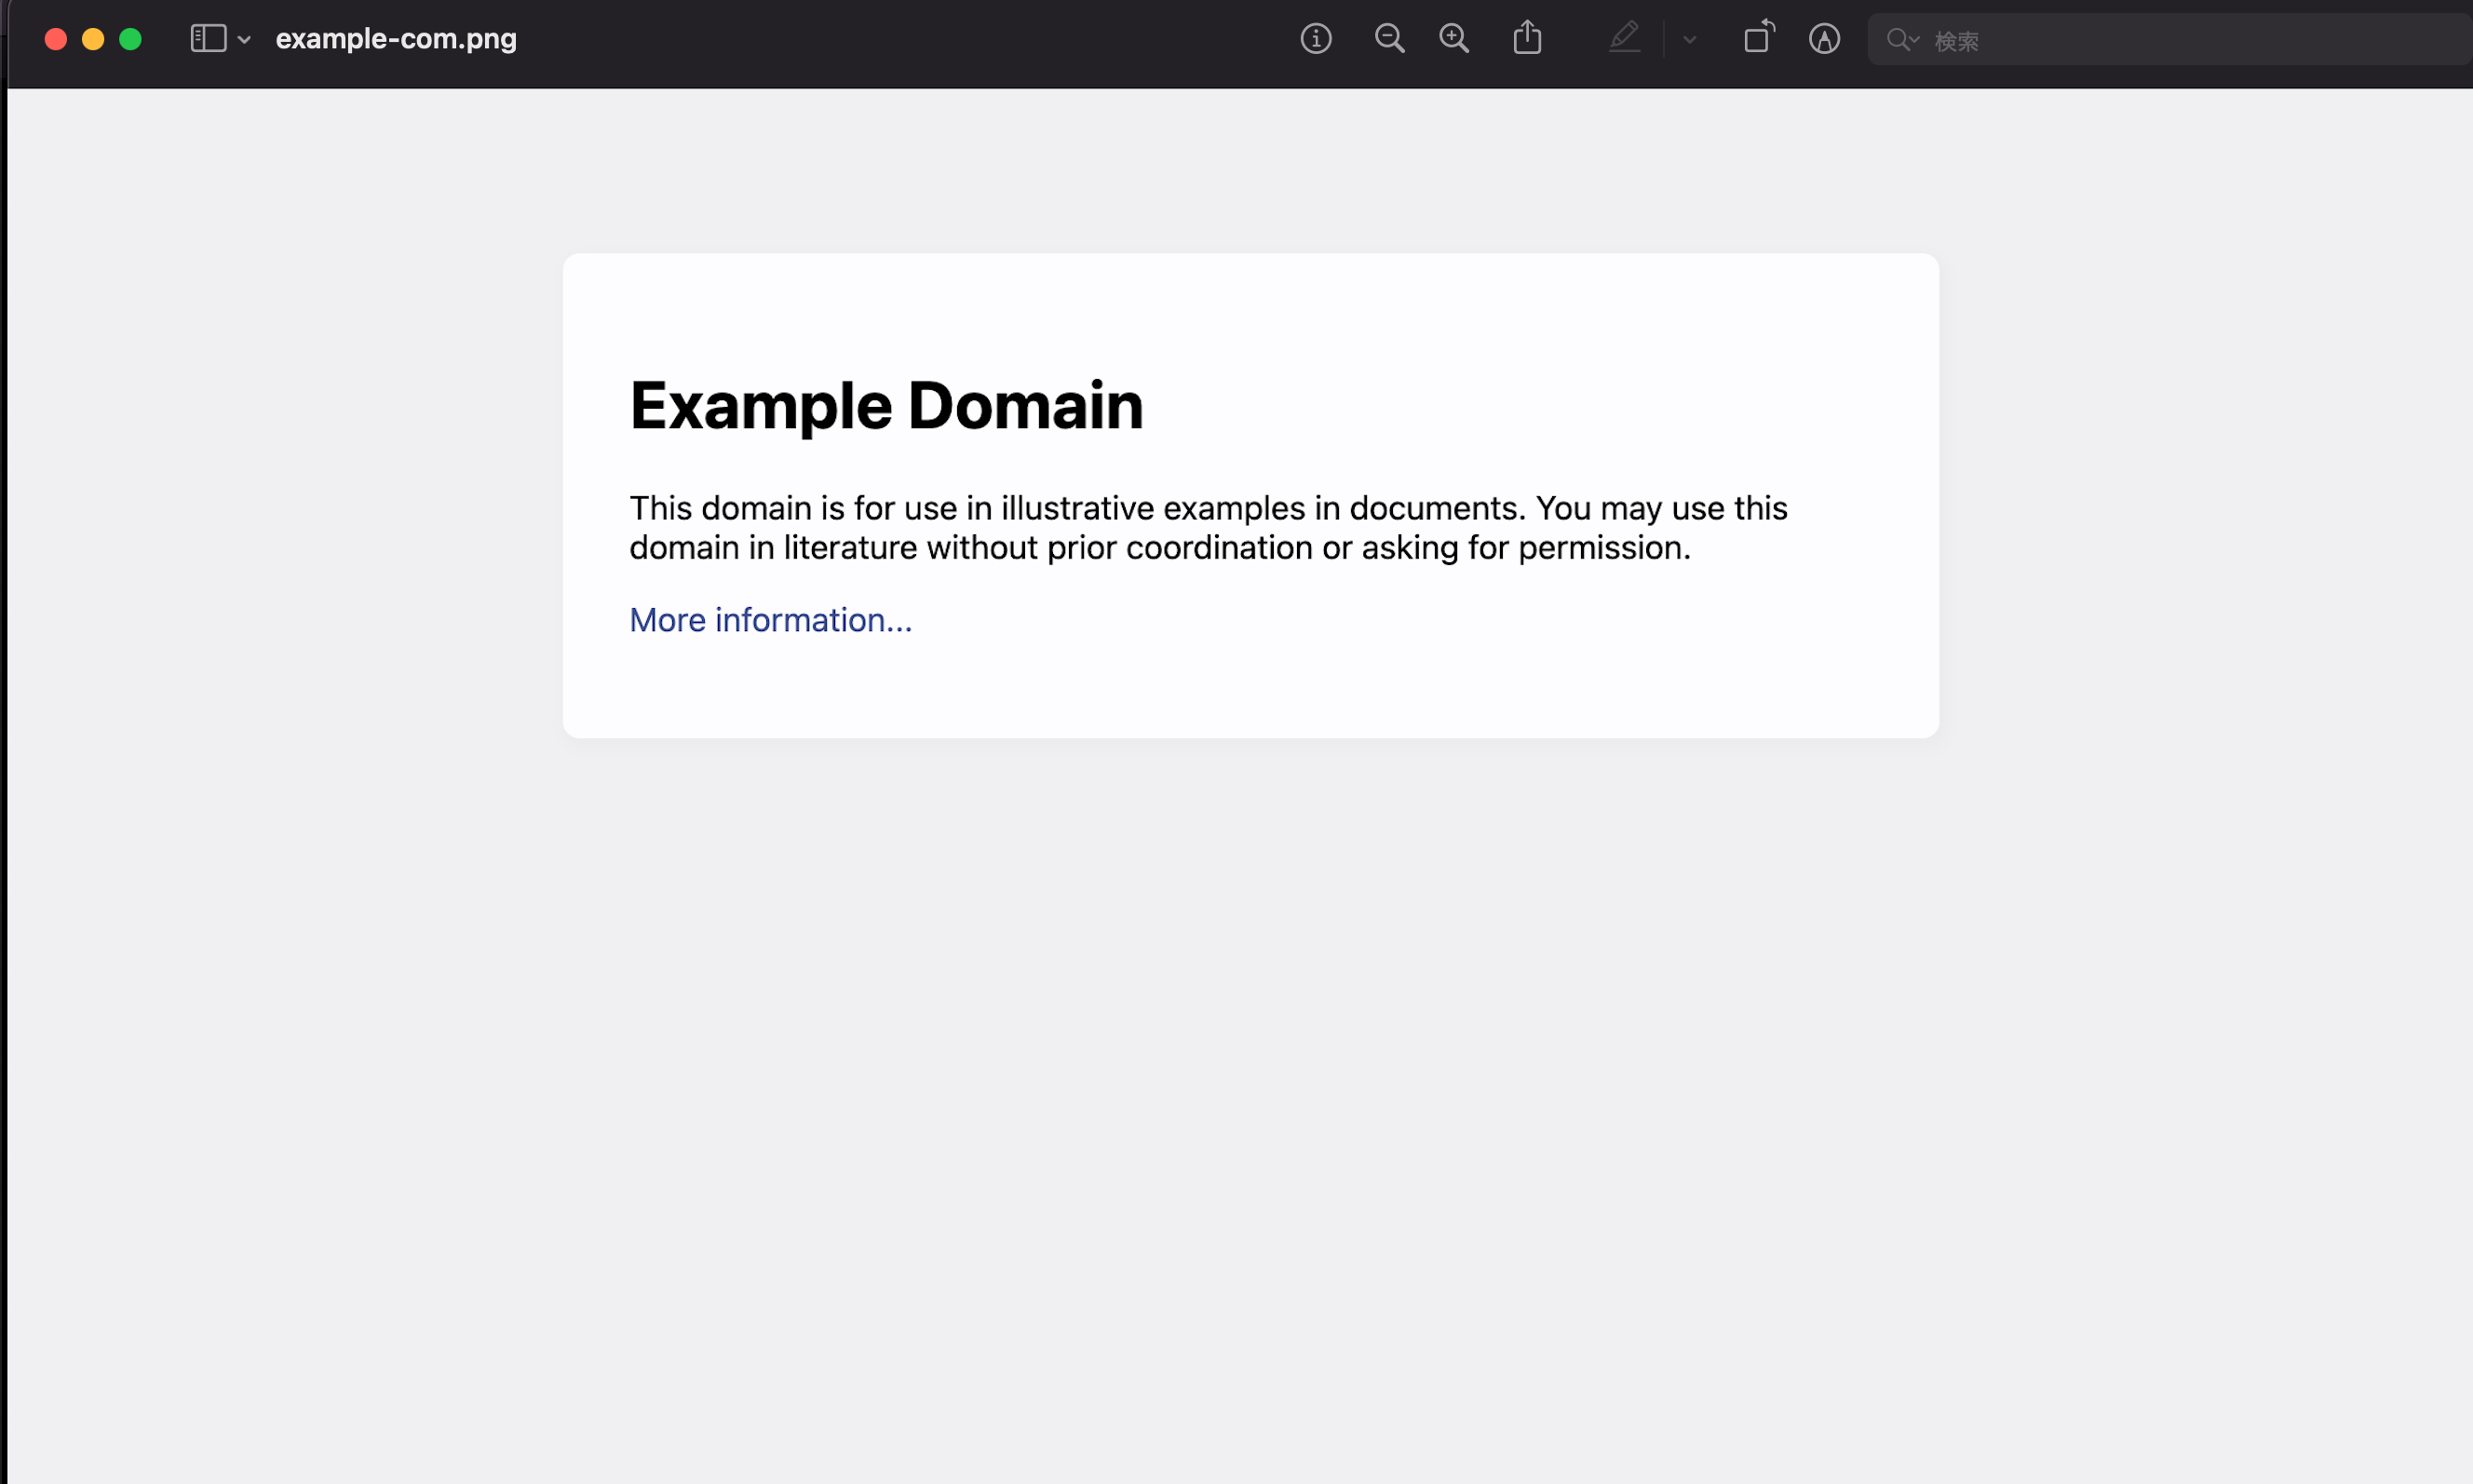Click the Example Domain heading
Viewport: 2473px width, 1484px height.
pos(886,406)
